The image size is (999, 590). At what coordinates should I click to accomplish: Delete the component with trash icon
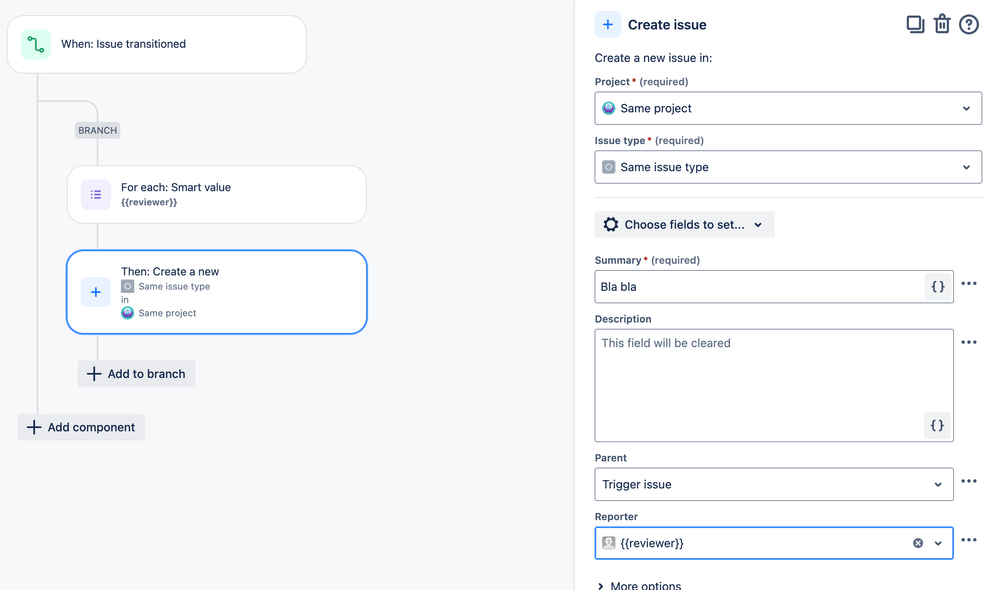942,24
